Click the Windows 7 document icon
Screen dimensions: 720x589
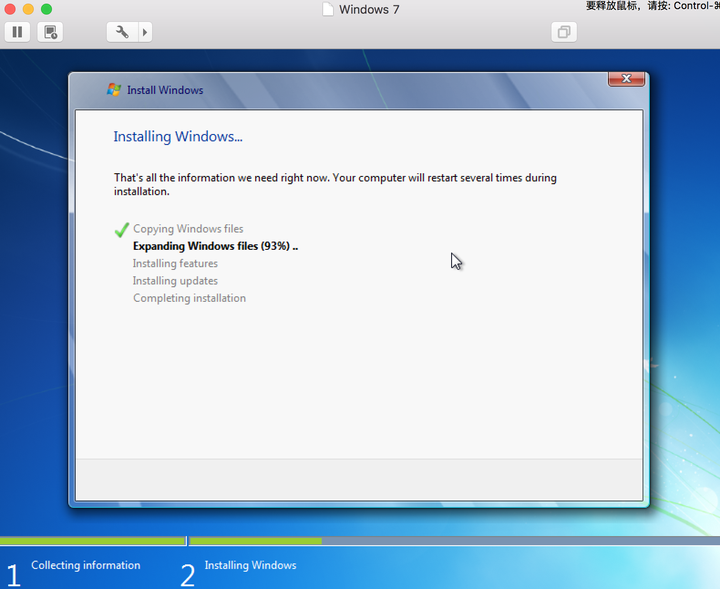328,9
